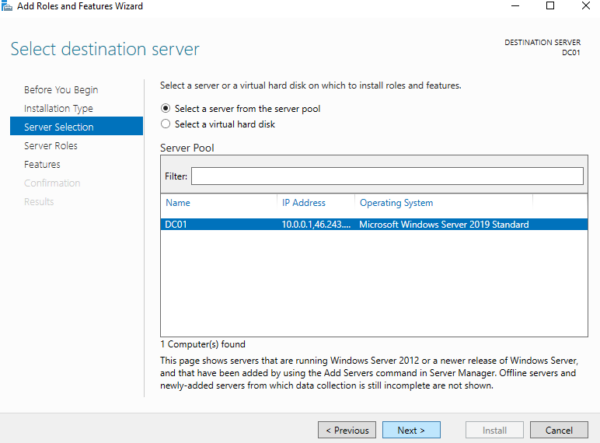Jump to the Server Roles step
This screenshot has width=600, height=443.
pos(51,146)
